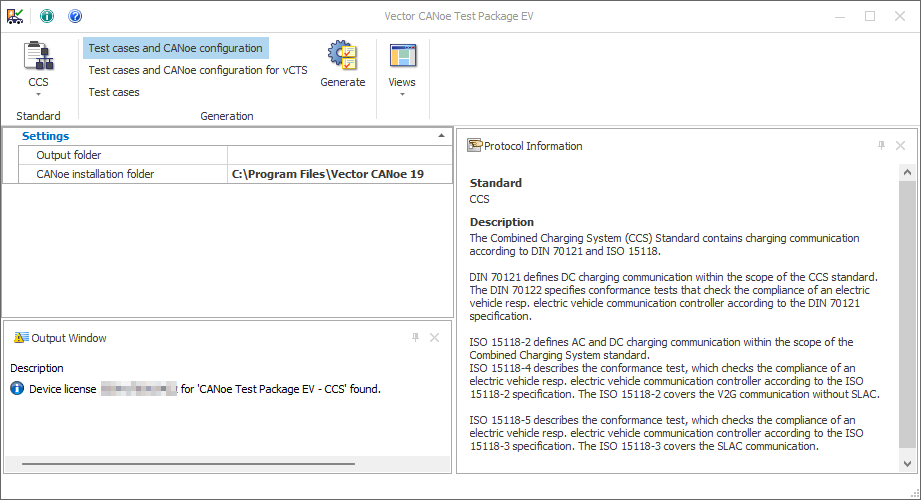Image resolution: width=921 pixels, height=500 pixels.
Task: Click the Generate gear icon
Action: click(342, 55)
